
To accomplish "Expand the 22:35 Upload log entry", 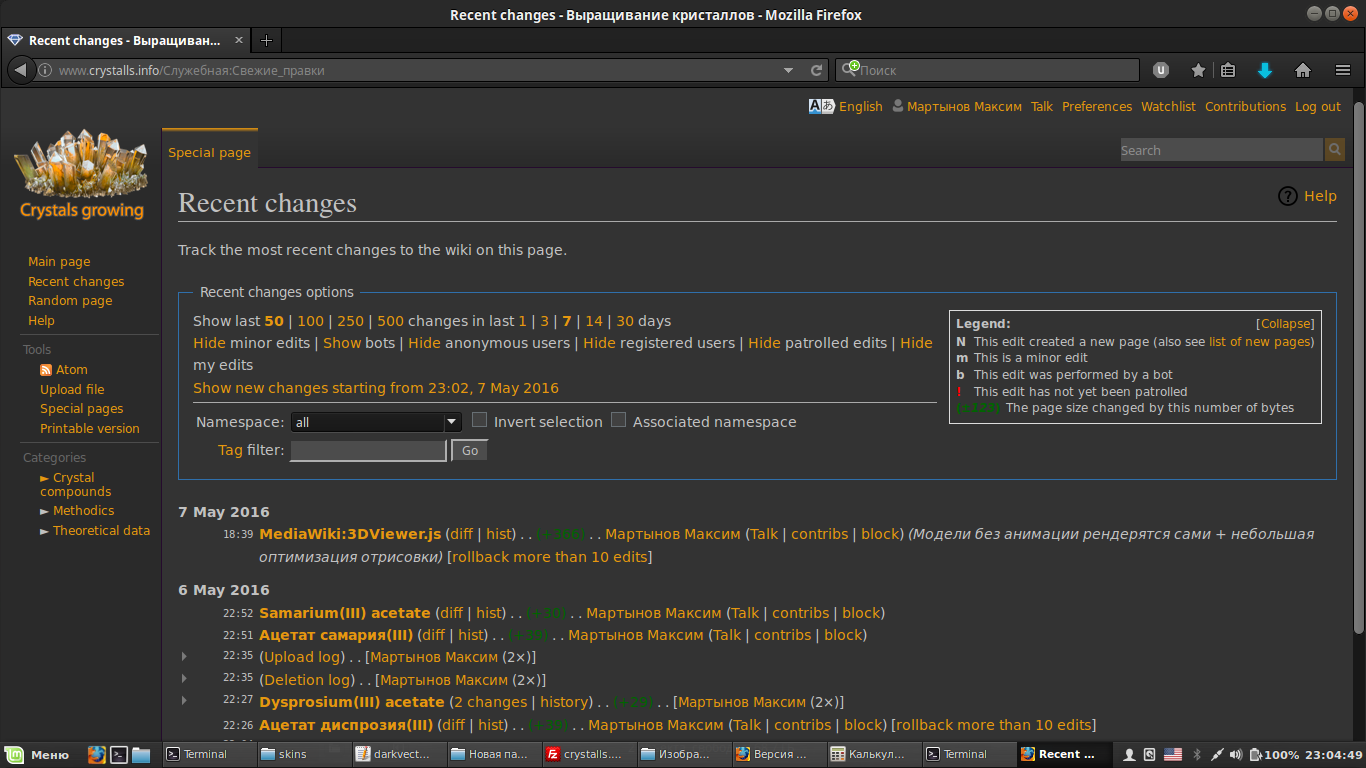I will click(x=184, y=656).
